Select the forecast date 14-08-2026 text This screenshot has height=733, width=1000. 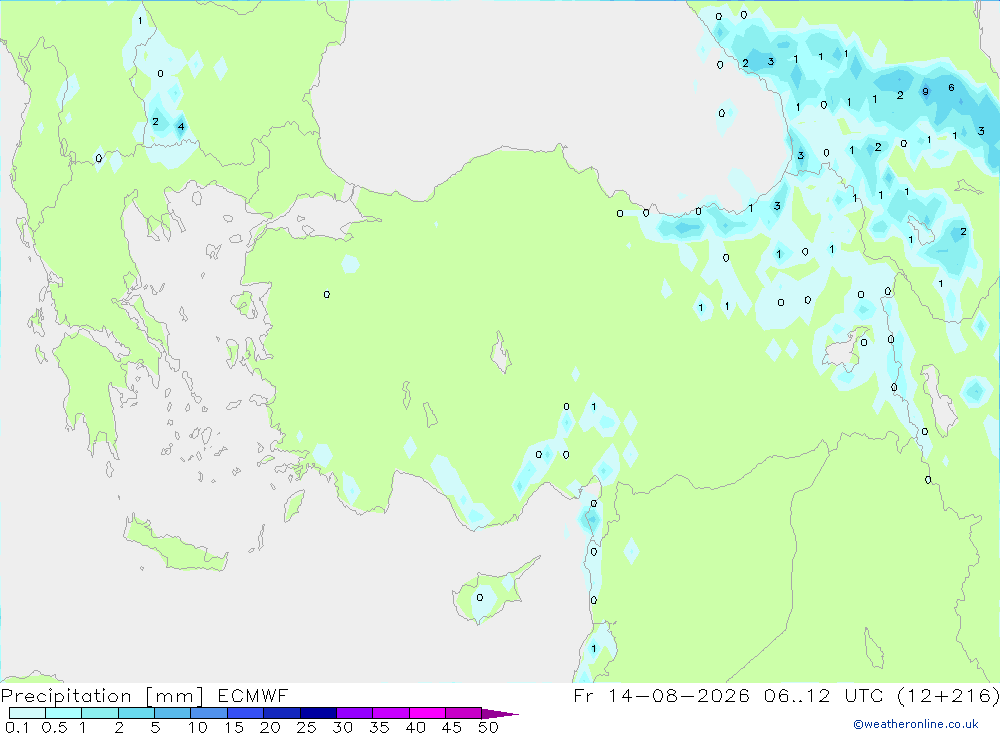coord(679,696)
